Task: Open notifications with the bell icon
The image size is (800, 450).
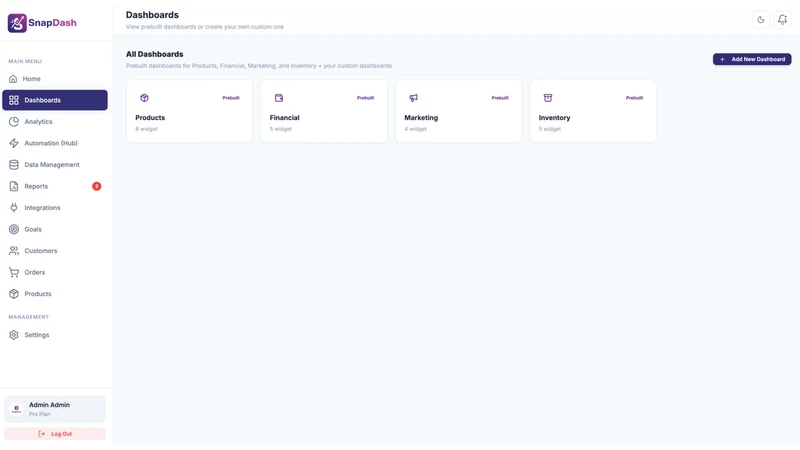Action: pos(782,20)
